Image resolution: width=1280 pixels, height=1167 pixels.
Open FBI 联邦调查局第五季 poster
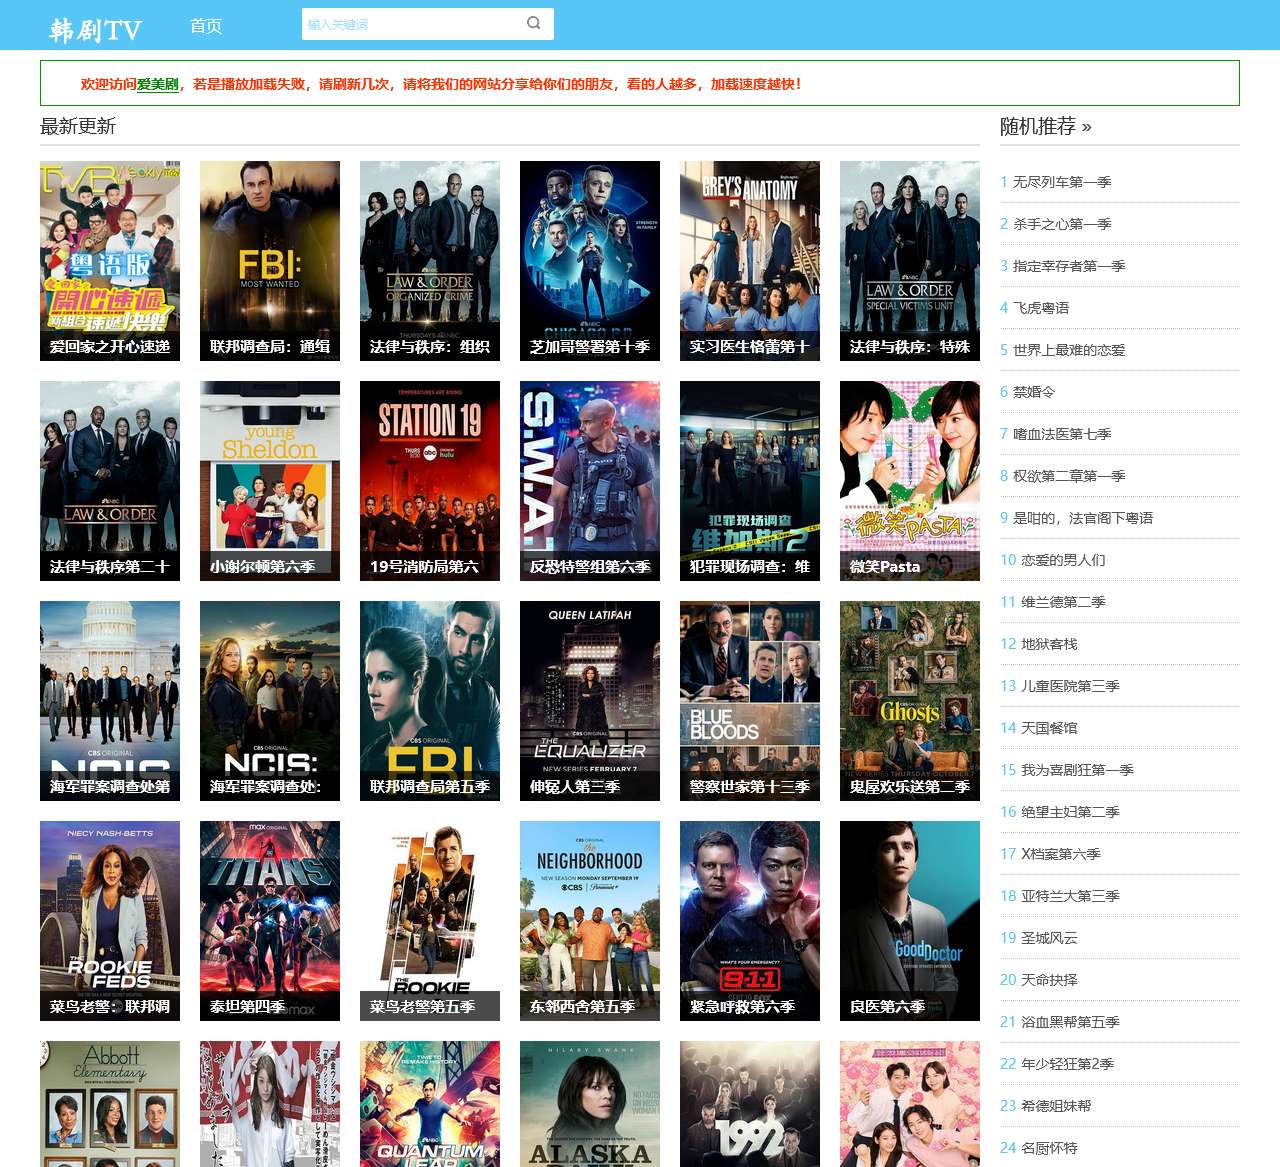tap(430, 701)
